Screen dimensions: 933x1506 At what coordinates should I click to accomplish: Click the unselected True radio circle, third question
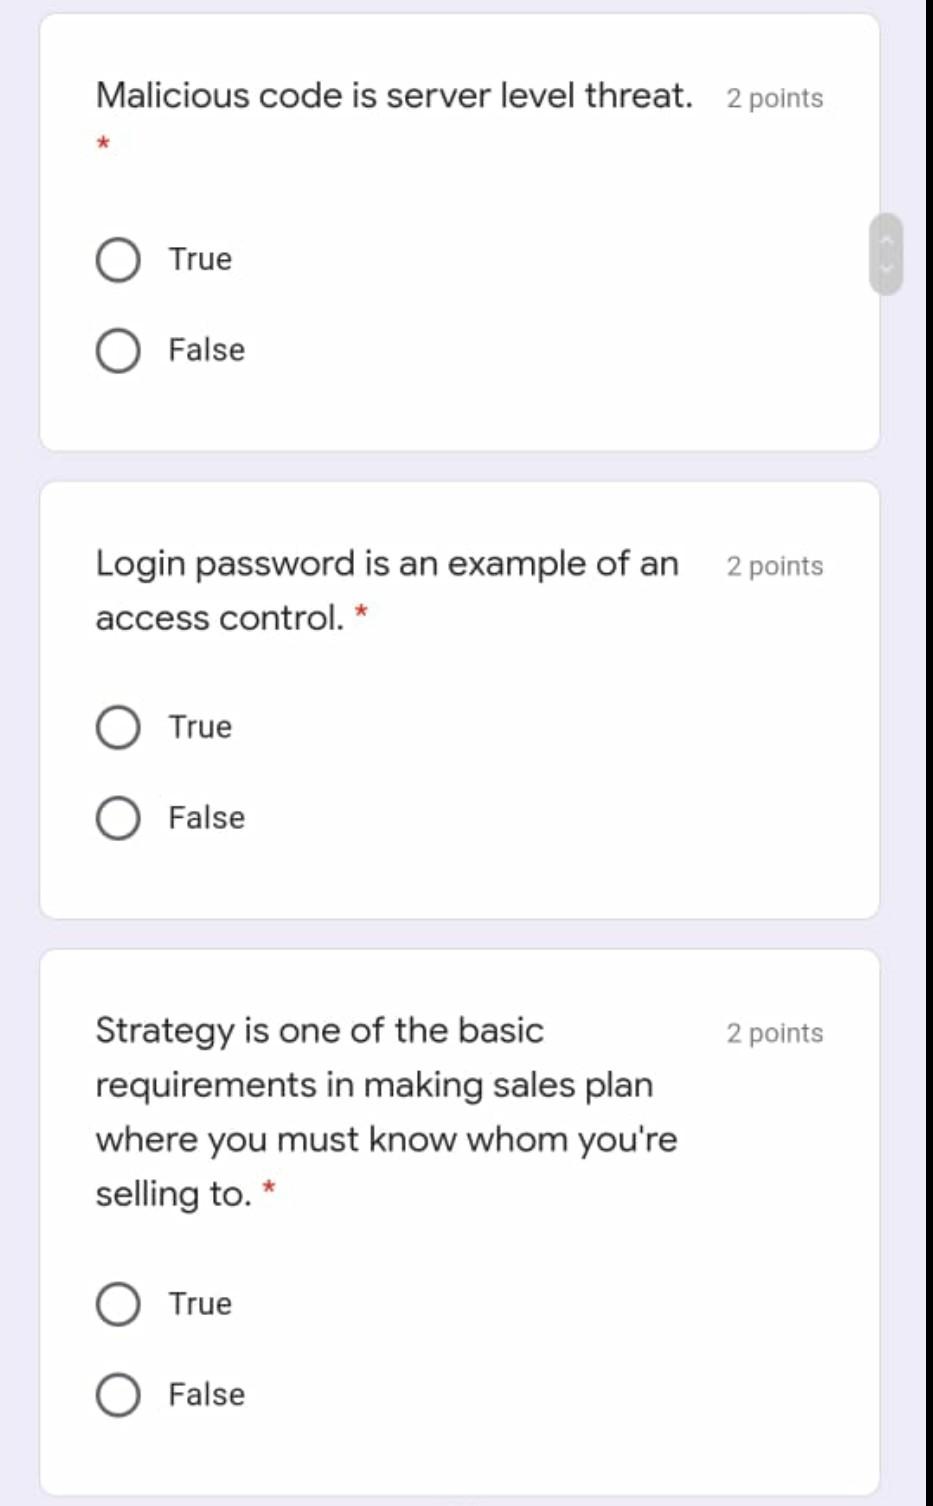(x=117, y=1302)
